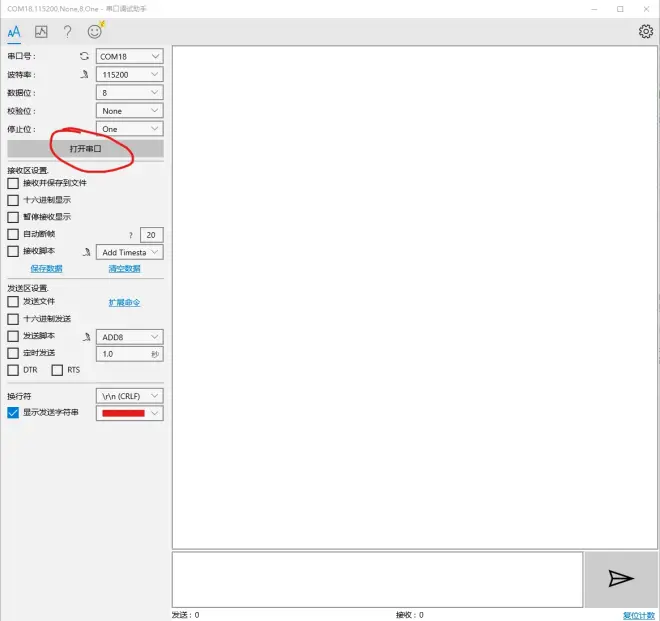
Task: Open the data bits dropdown showing 8
Action: 129,93
